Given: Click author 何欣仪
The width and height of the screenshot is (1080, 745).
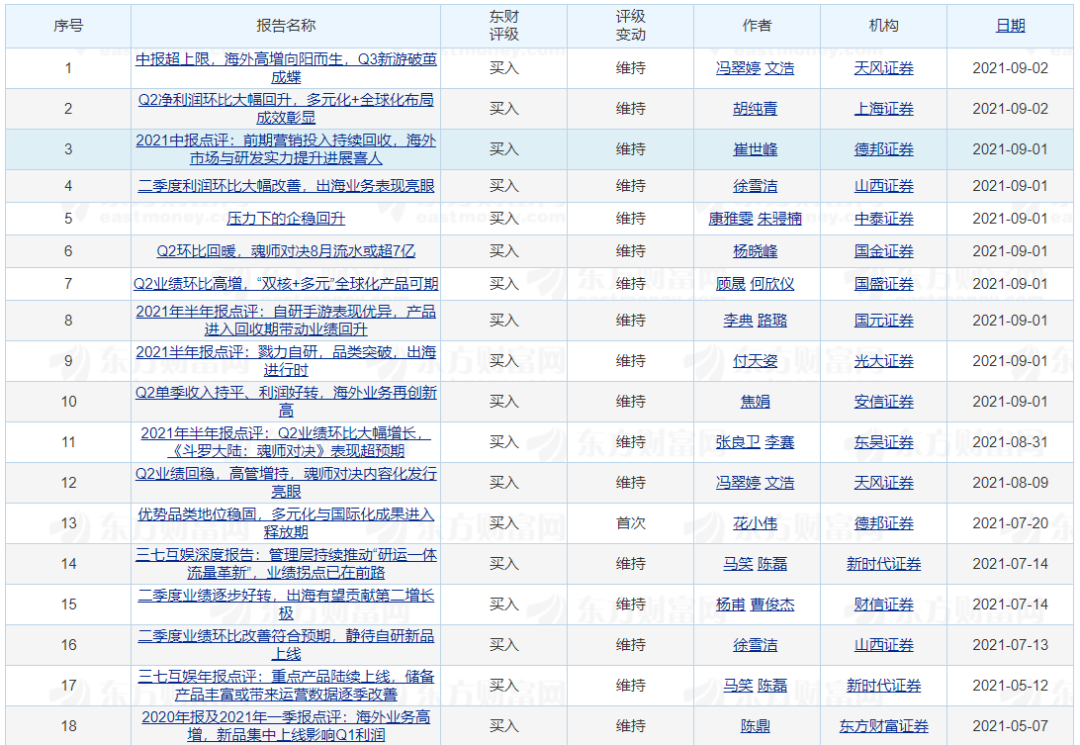Looking at the screenshot, I should coord(772,284).
